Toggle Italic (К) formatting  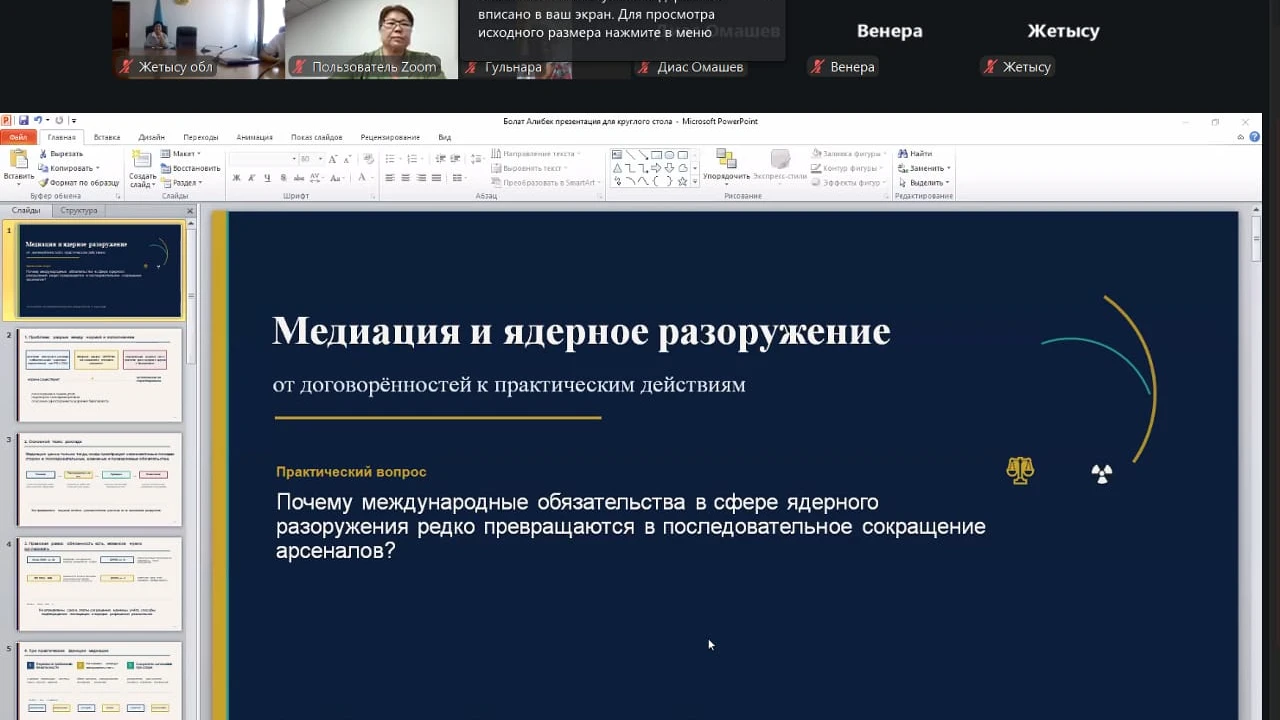coord(251,178)
